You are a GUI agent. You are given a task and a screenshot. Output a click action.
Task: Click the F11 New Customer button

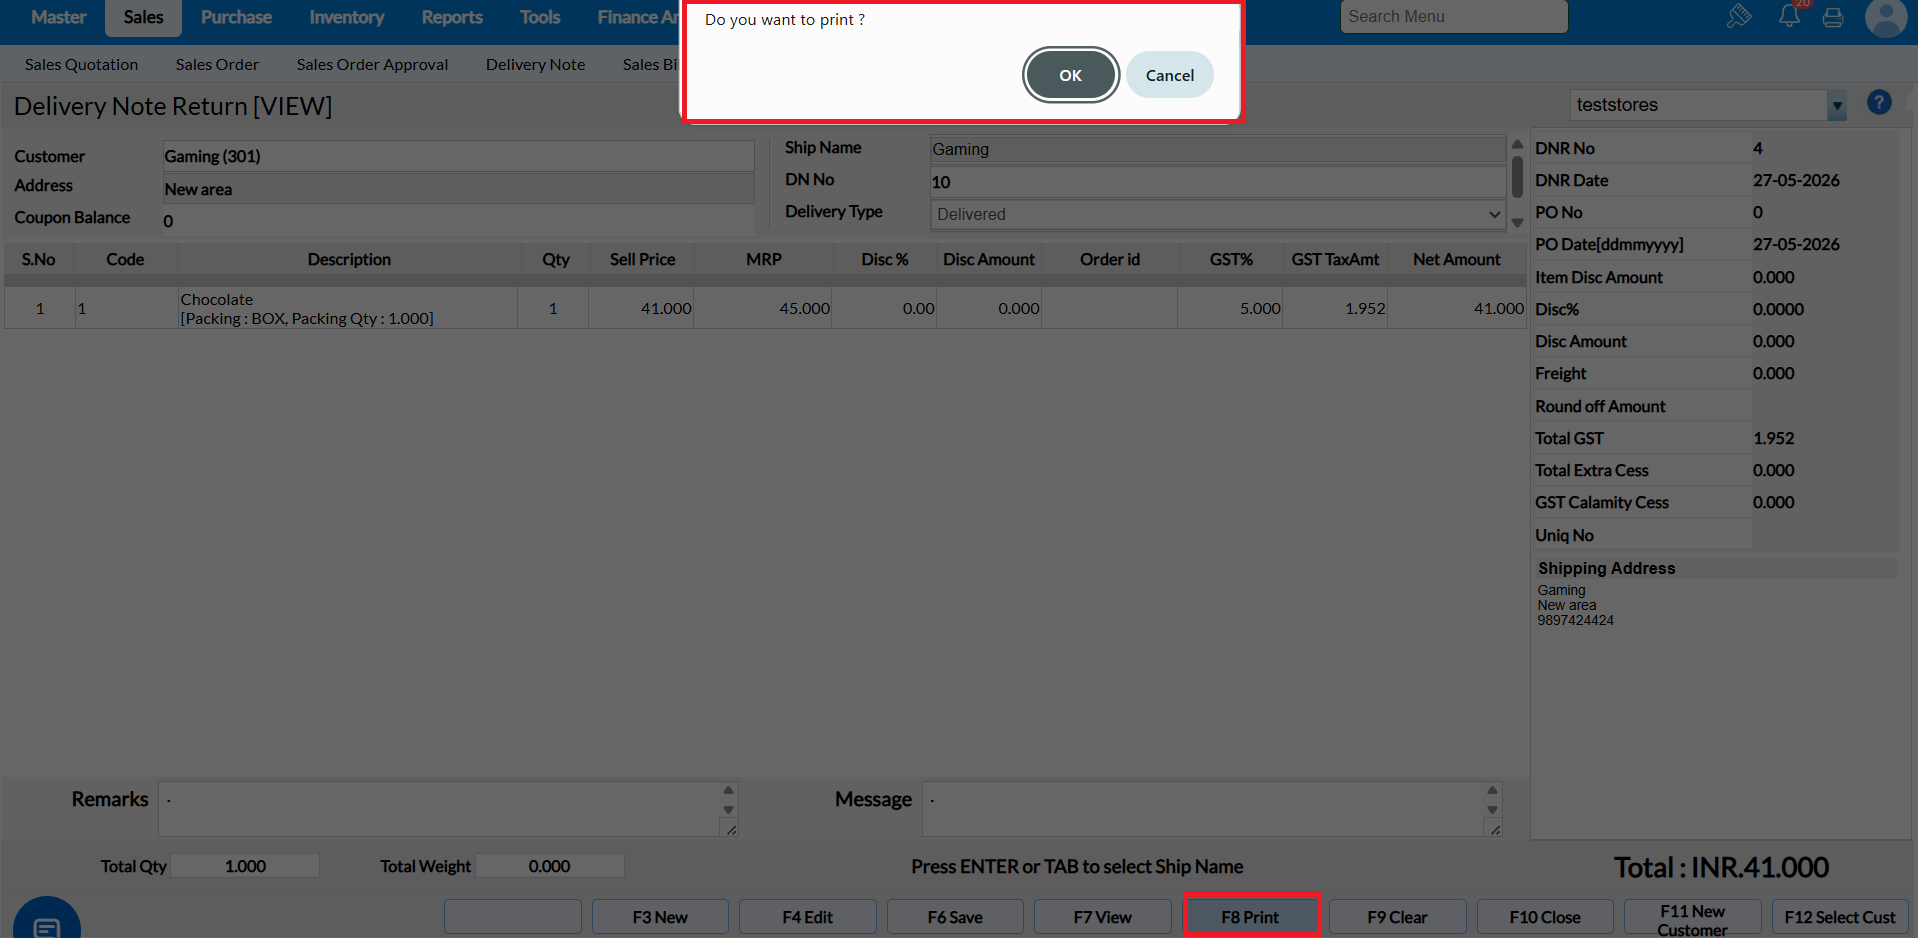1692,919
